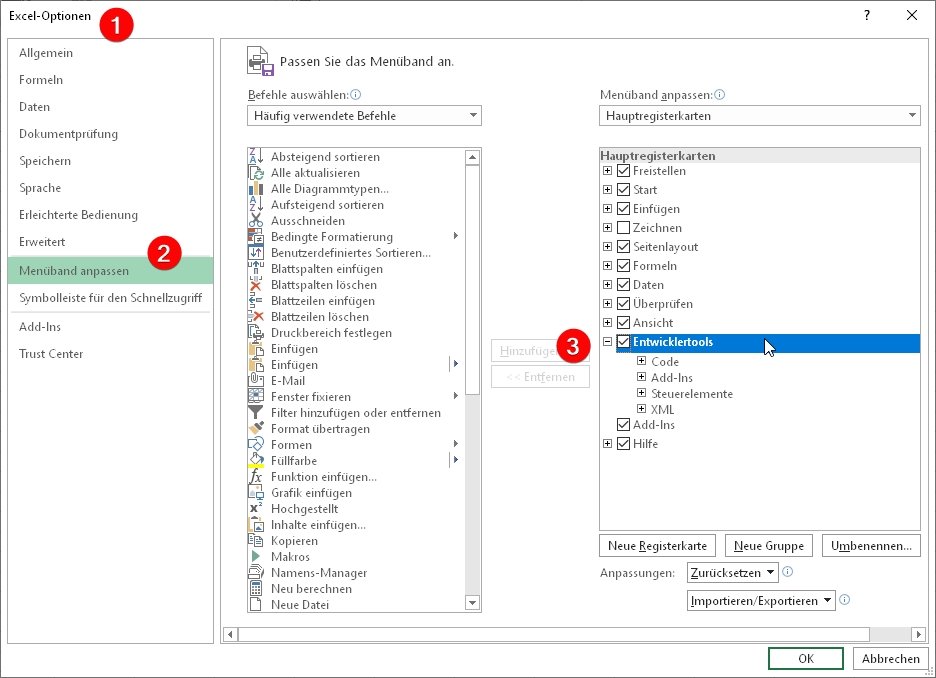The width and height of the screenshot is (936, 678).
Task: Open the Trust Center category
Action: point(50,353)
